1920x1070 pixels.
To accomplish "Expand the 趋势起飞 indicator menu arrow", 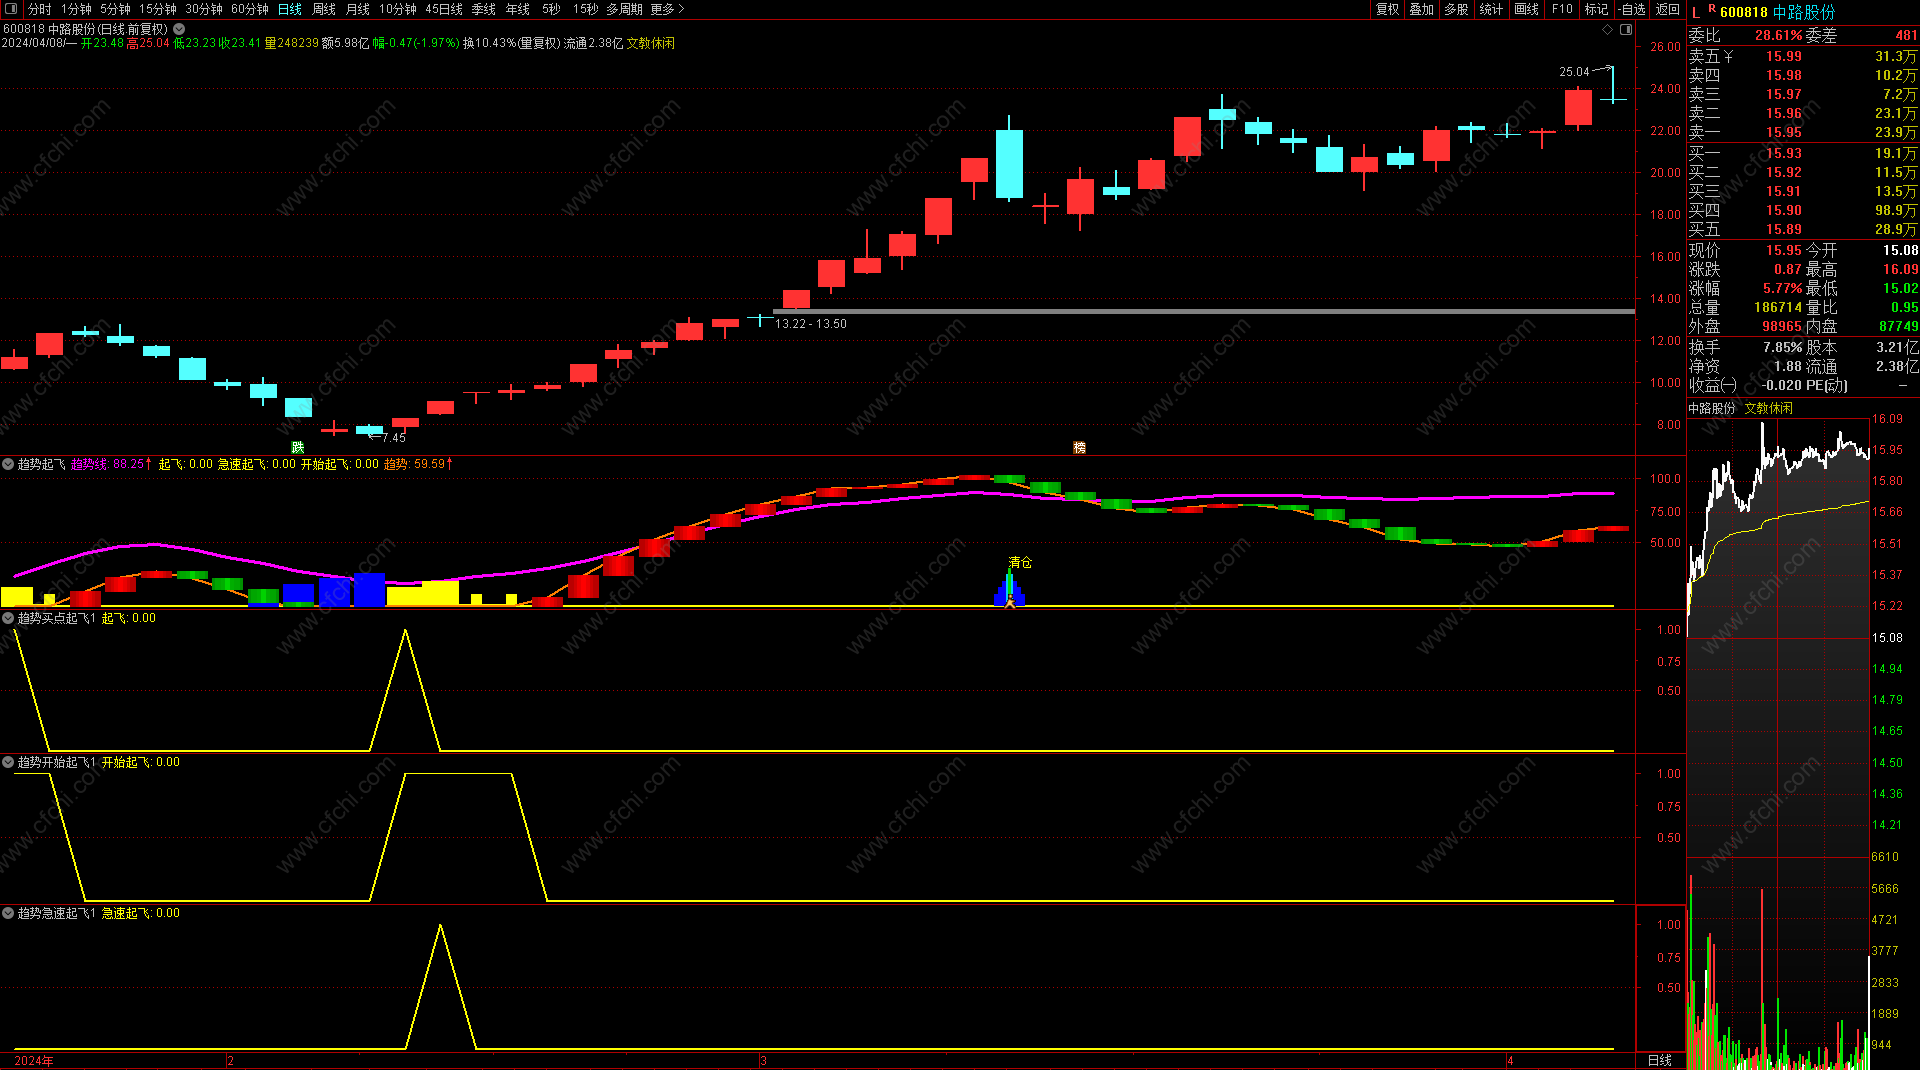I will coord(8,464).
